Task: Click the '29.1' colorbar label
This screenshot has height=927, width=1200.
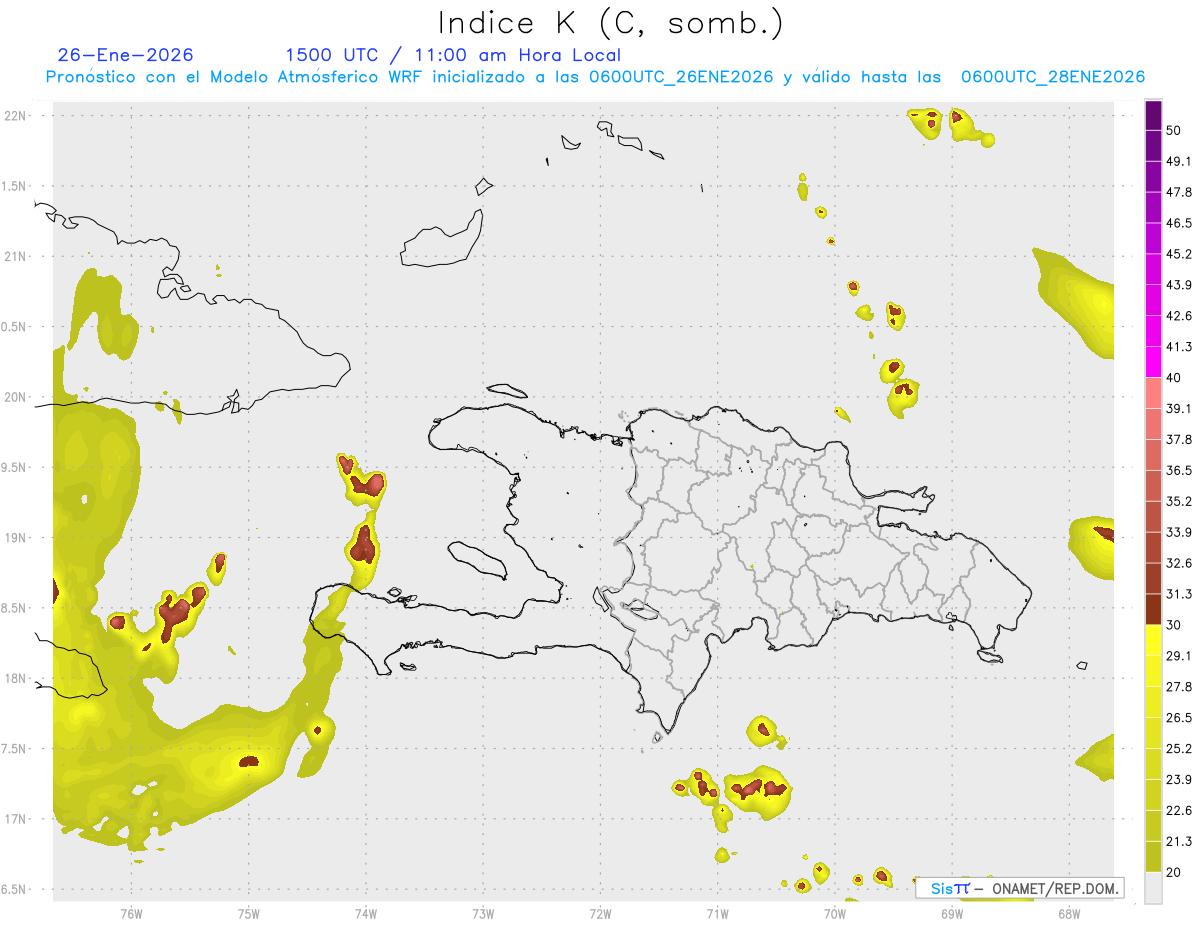Action: 1179,656
